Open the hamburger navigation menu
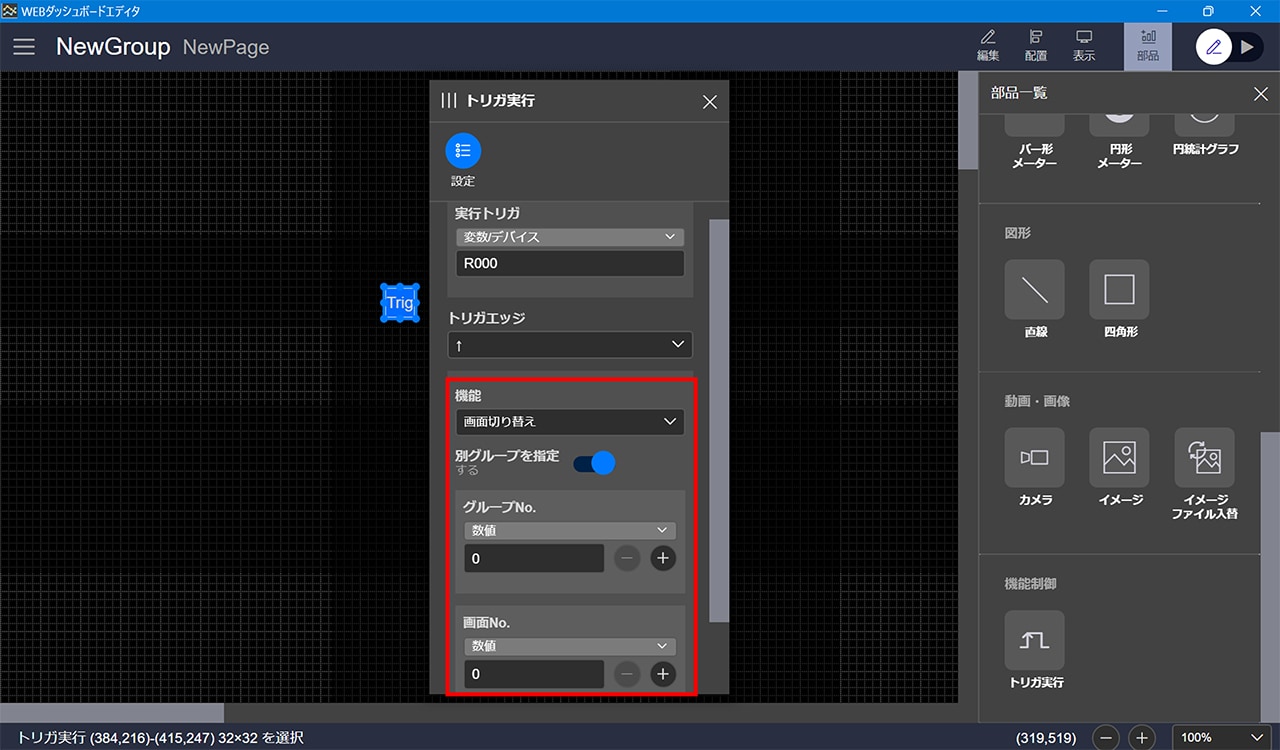The width and height of the screenshot is (1280, 750). pos(24,47)
